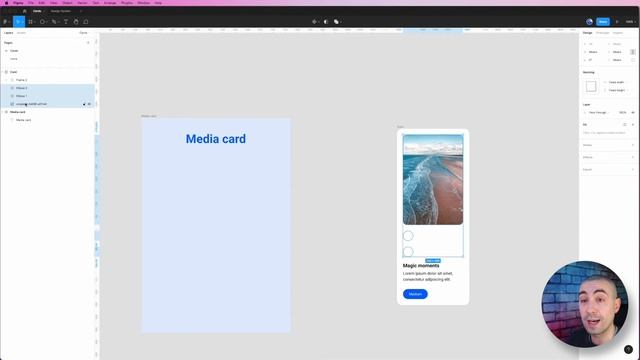Click the Create component icon

point(314,22)
